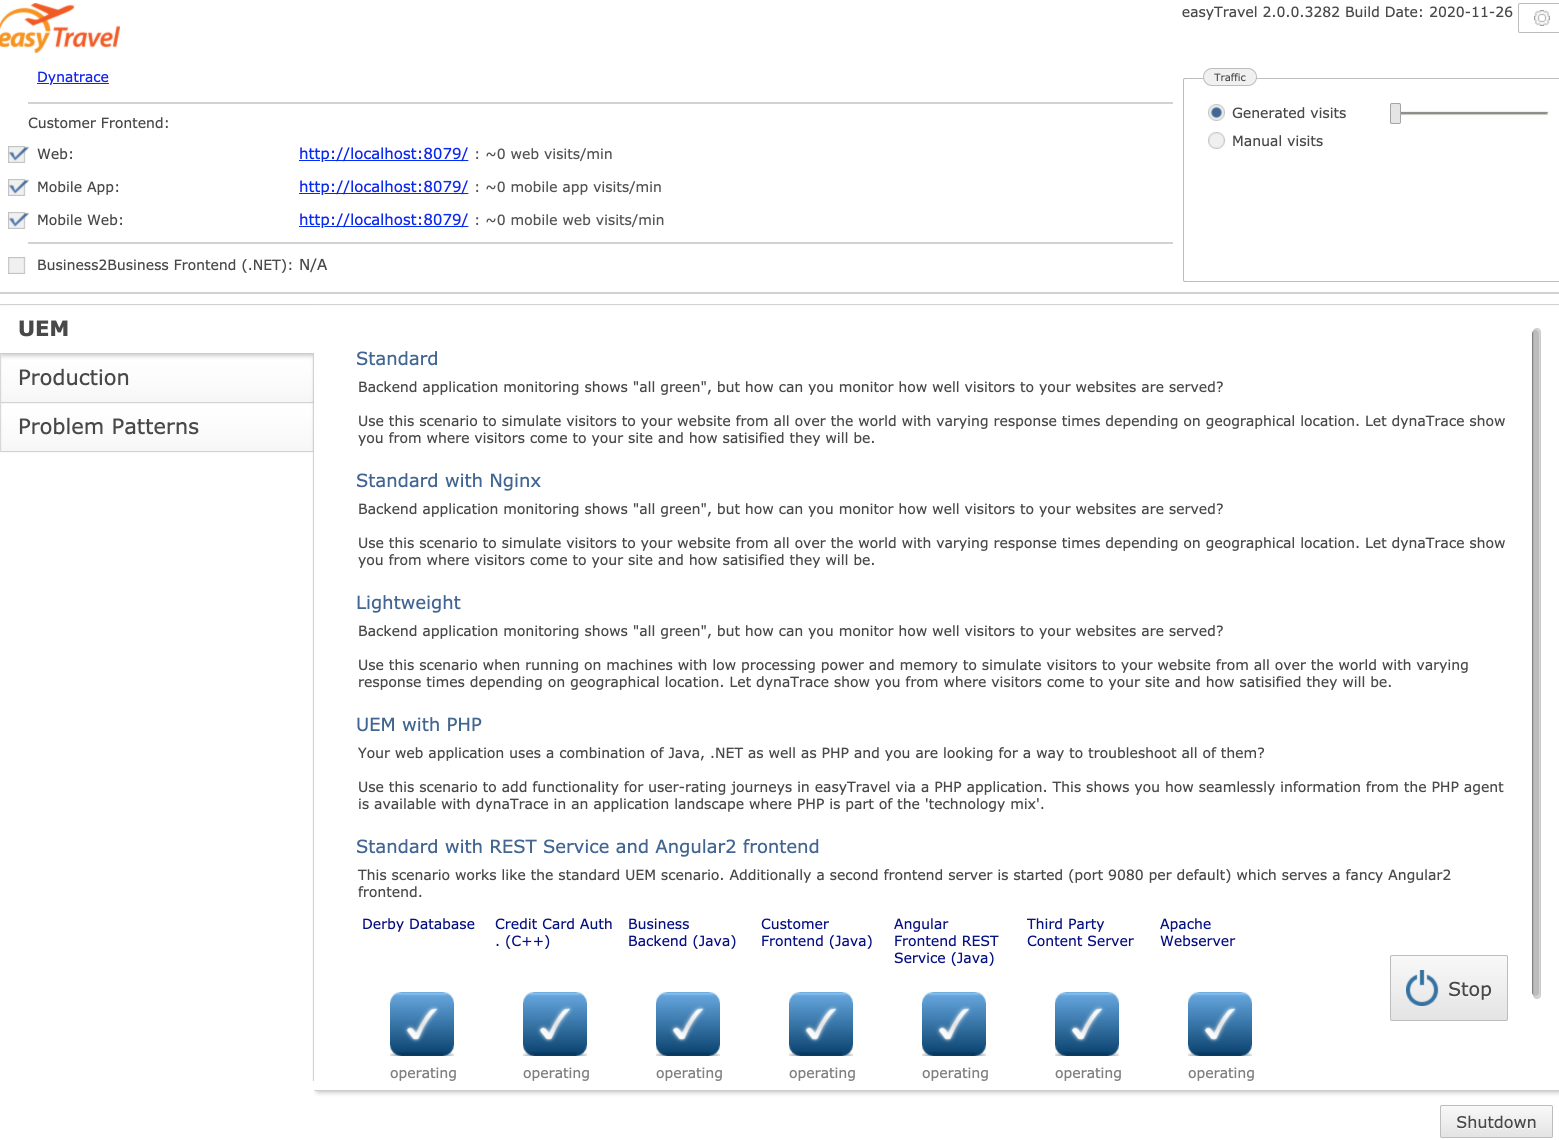The height and width of the screenshot is (1140, 1559).
Task: Click the 'operating' status under Derby Database
Action: click(423, 1073)
